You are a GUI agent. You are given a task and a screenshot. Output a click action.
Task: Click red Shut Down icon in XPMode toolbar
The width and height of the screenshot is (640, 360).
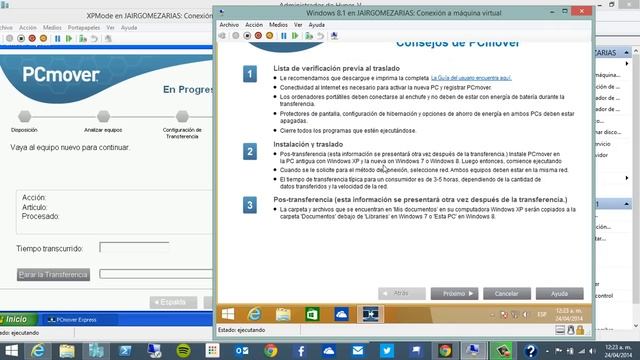coord(32,39)
